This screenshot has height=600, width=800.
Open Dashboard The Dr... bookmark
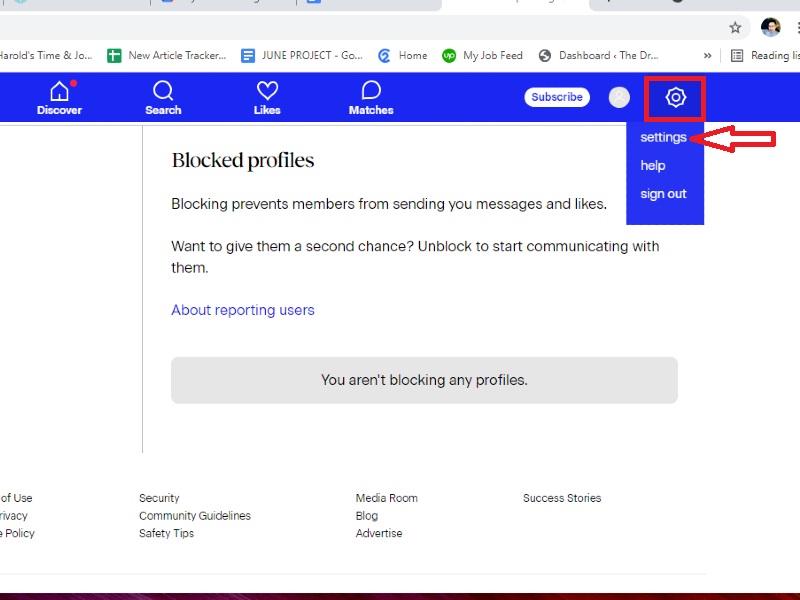pos(598,55)
